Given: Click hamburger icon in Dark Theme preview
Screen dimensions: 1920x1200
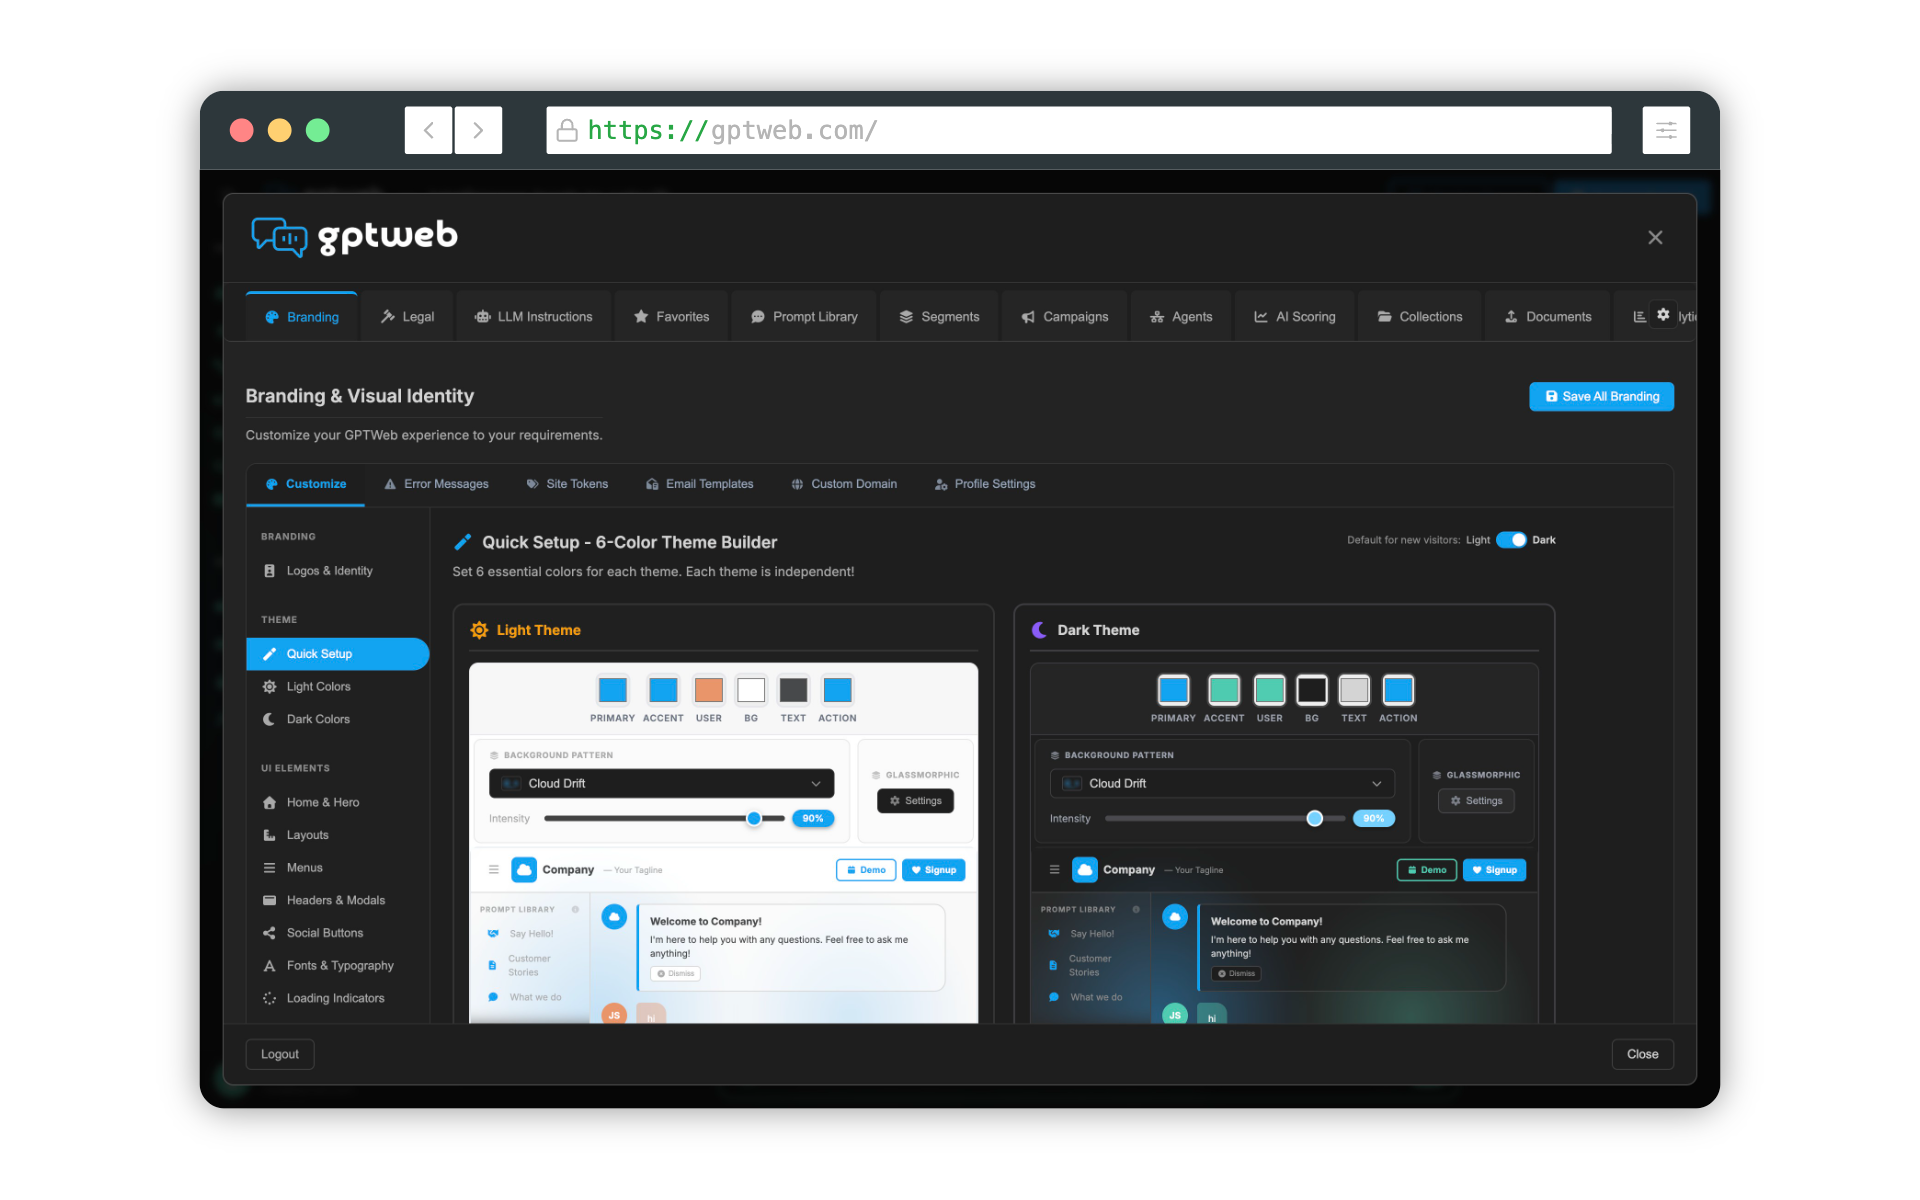Looking at the screenshot, I should point(1055,870).
